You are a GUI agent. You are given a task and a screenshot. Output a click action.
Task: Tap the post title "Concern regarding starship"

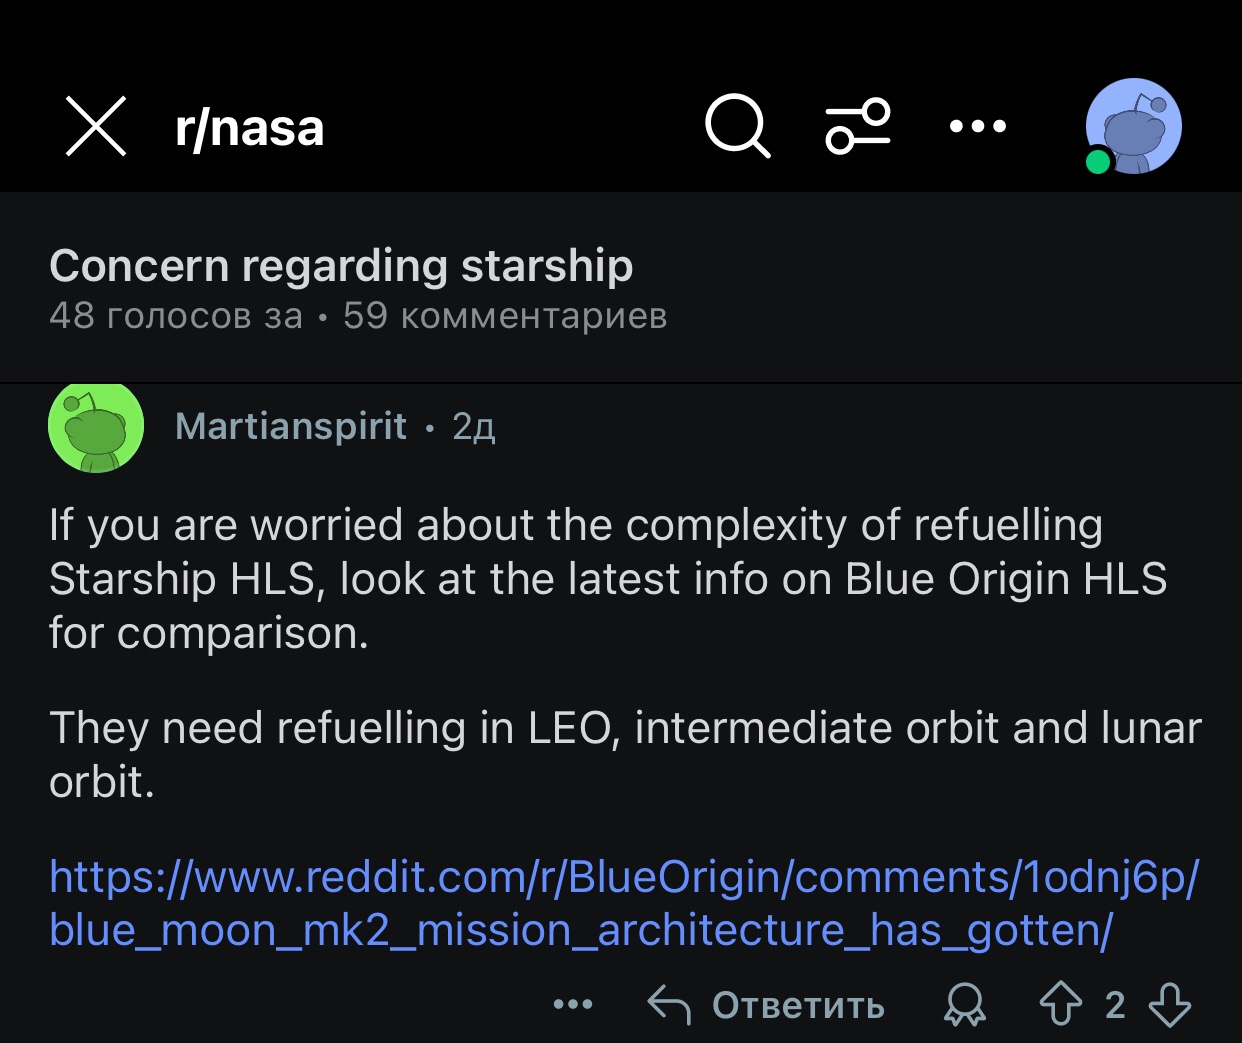tap(341, 266)
